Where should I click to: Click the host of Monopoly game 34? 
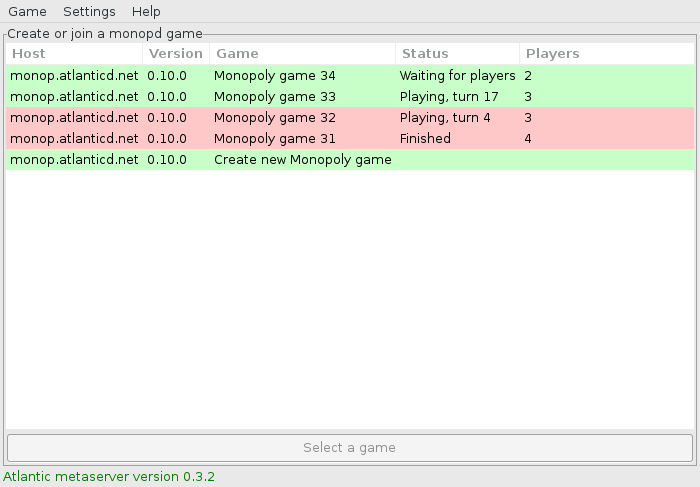click(74, 76)
